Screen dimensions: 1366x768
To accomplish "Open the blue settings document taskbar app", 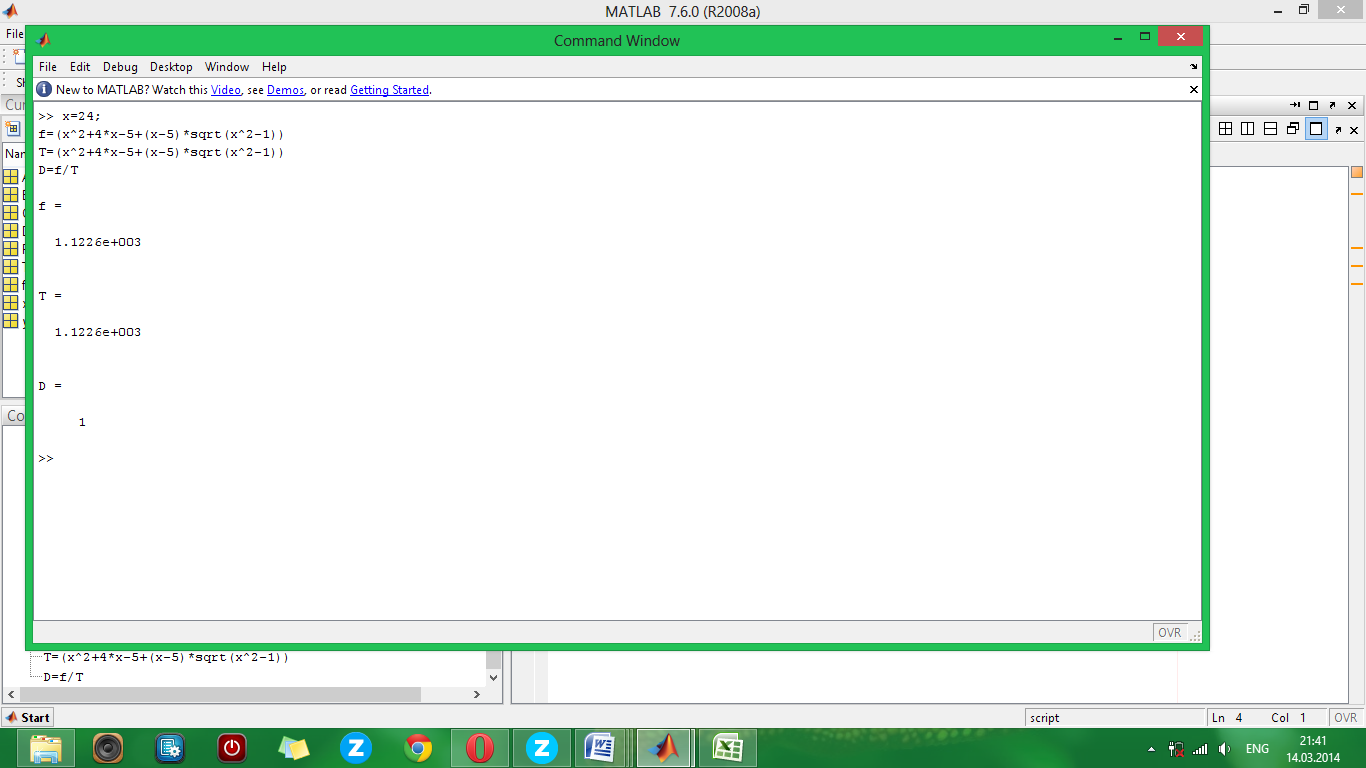I will (170, 748).
